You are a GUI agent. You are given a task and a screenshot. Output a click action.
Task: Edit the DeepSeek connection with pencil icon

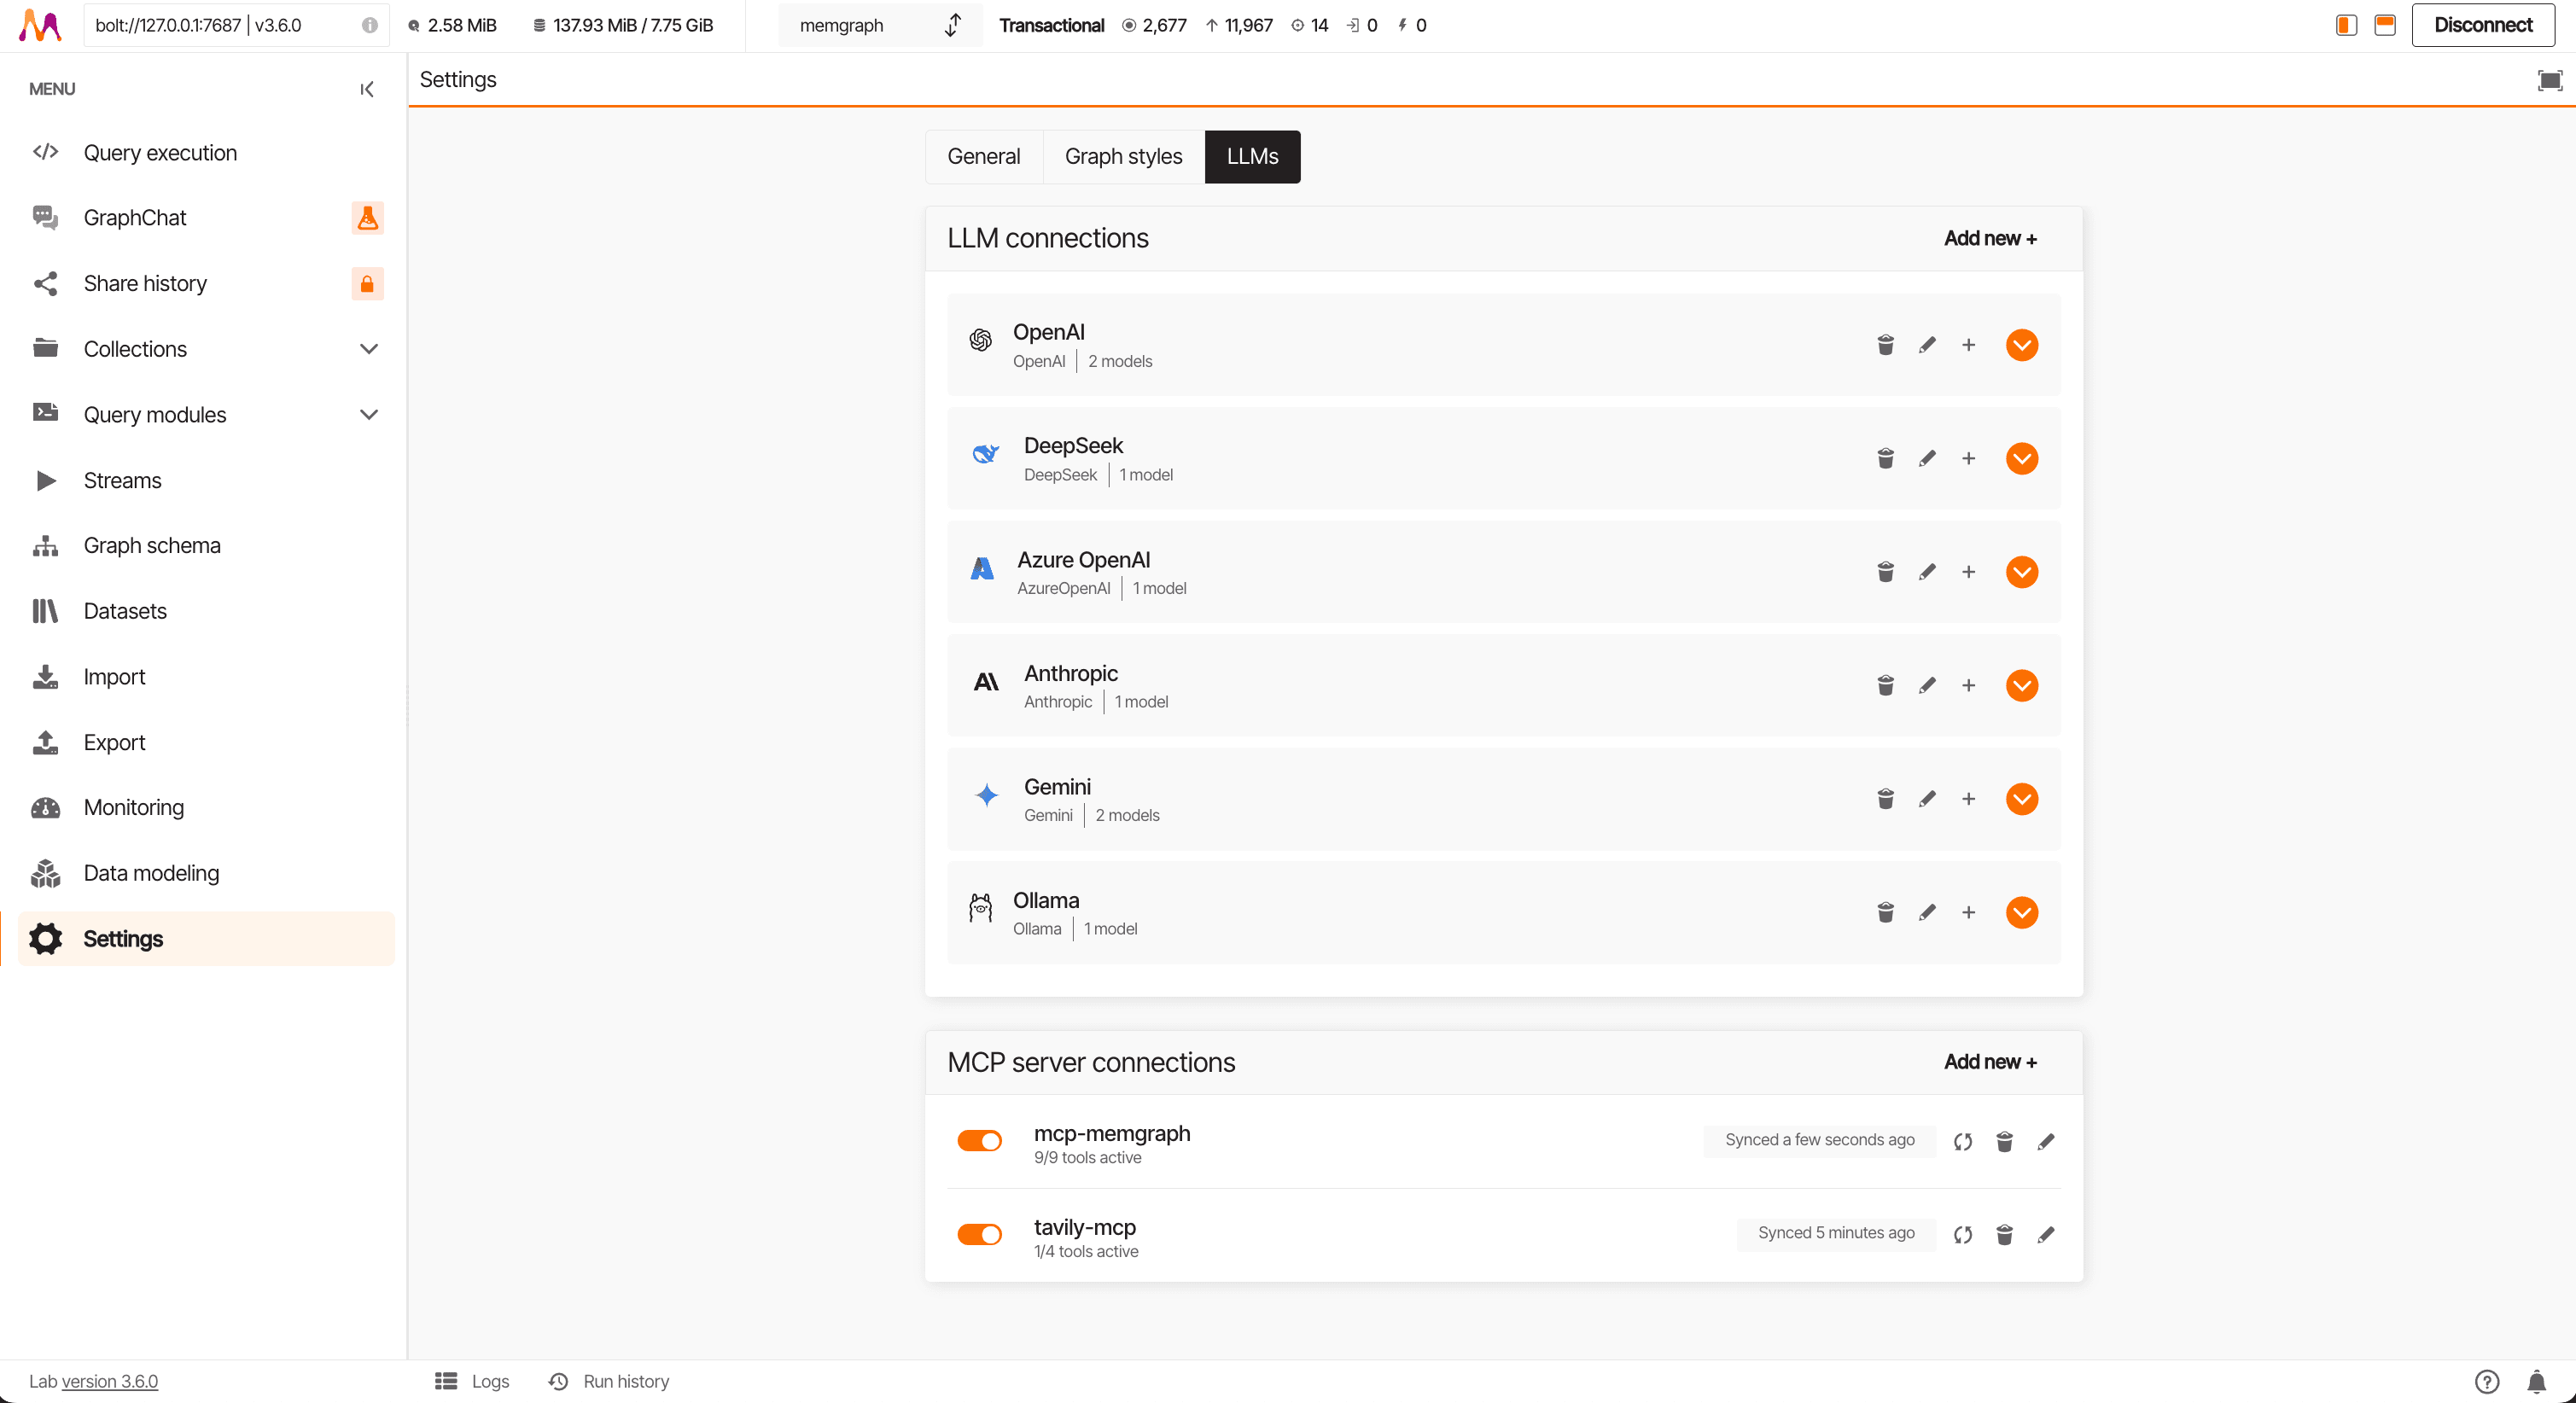(x=1927, y=459)
